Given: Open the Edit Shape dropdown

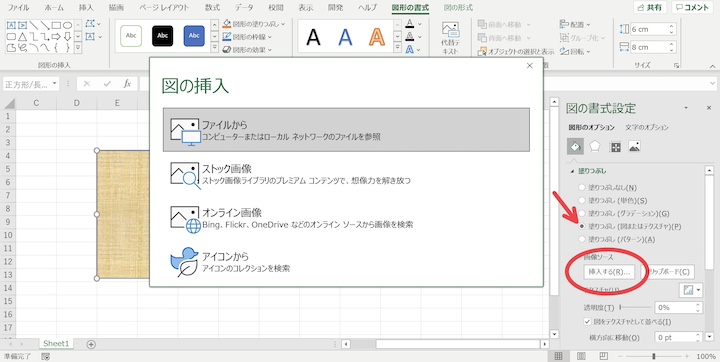Looking at the screenshot, I should pyautogui.click(x=94, y=24).
